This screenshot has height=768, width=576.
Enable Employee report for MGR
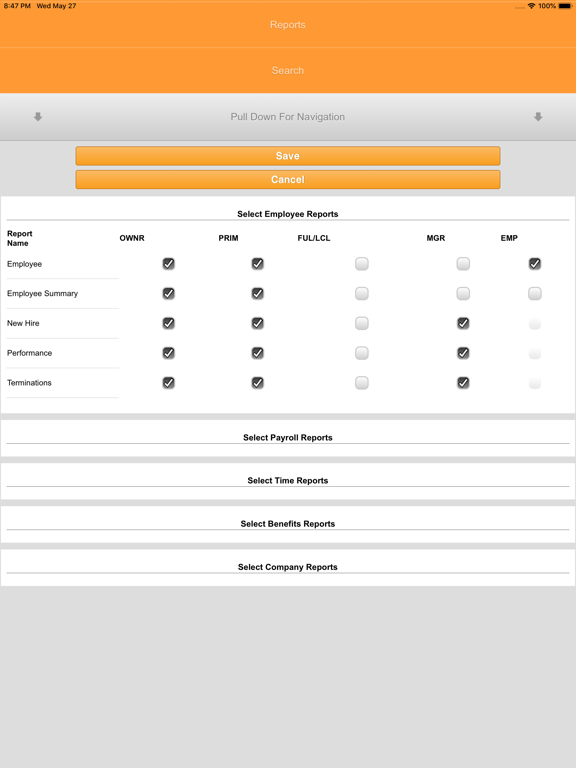tap(463, 264)
